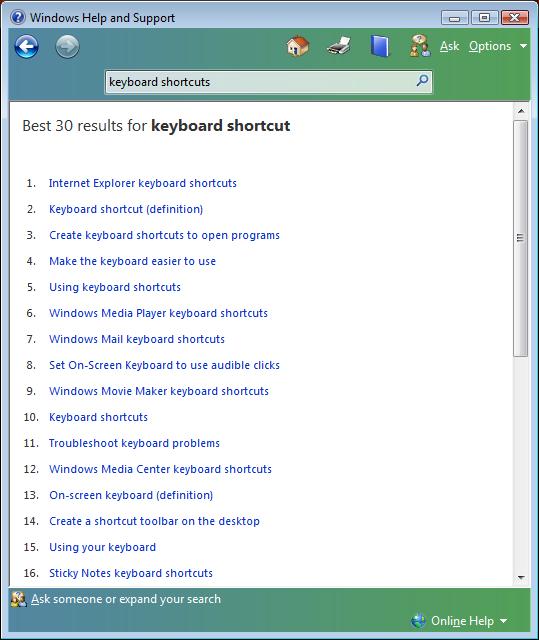Open Internet Explorer keyboard shortcuts result
The width and height of the screenshot is (539, 640).
coord(143,183)
